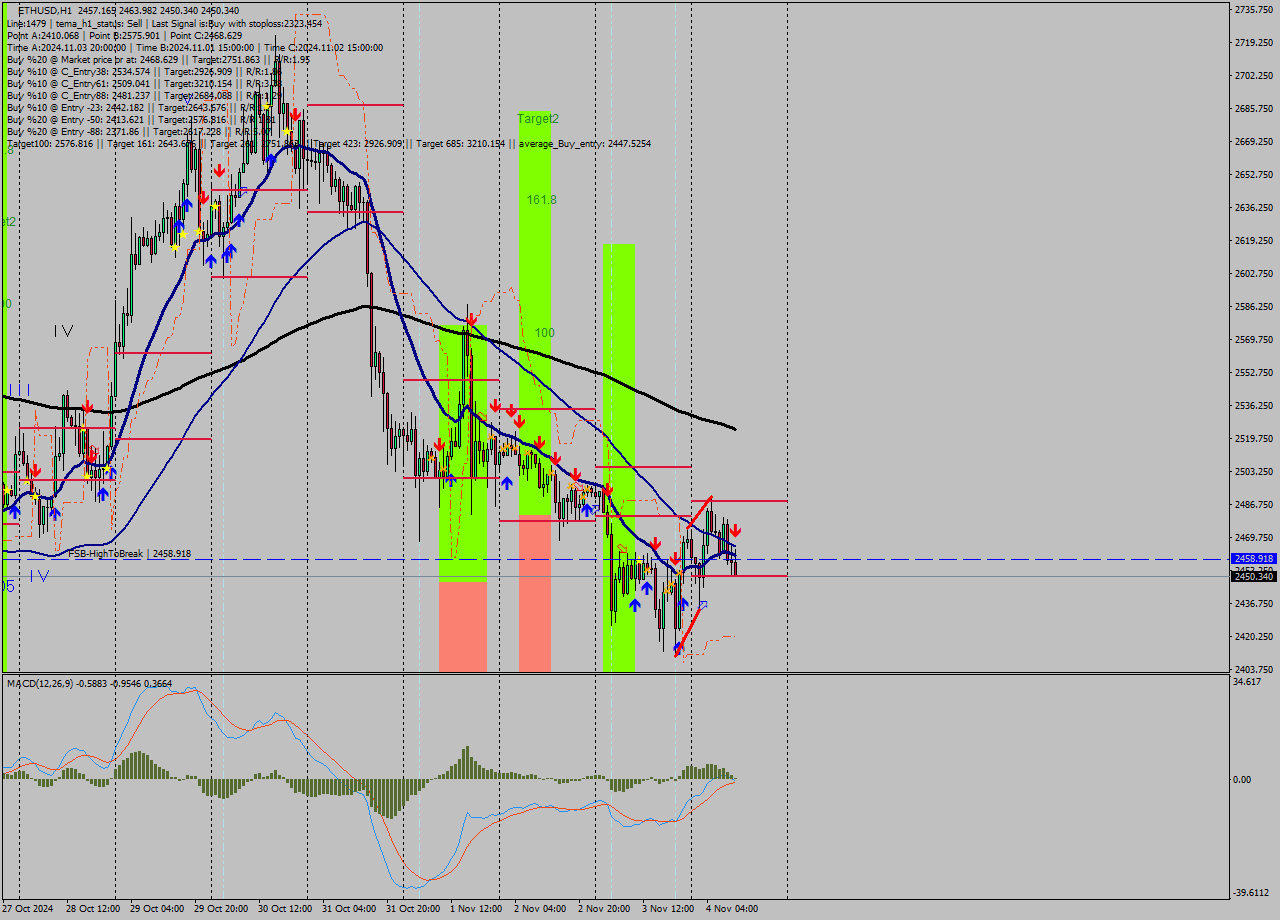The height and width of the screenshot is (920, 1280).
Task: Select the 'Line:1479 | tema_h1_status: Sell' line
Action: [x=164, y=23]
